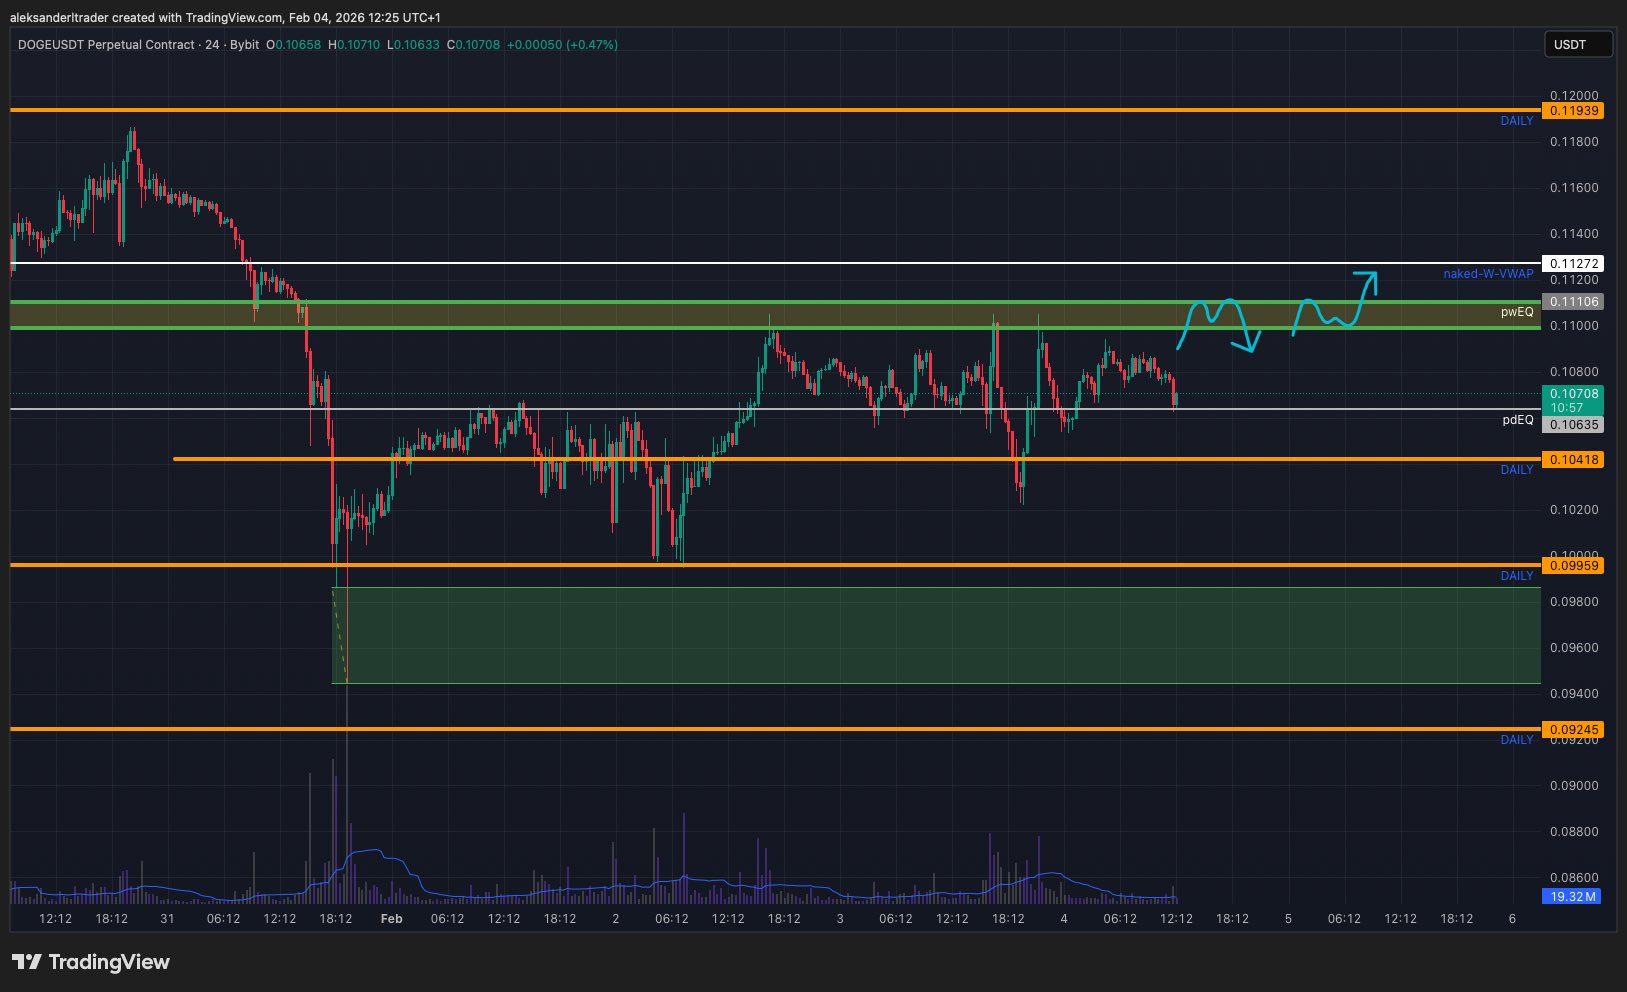This screenshot has height=992, width=1627.
Task: Click the date 4 on time axis
Action: pos(1064,919)
